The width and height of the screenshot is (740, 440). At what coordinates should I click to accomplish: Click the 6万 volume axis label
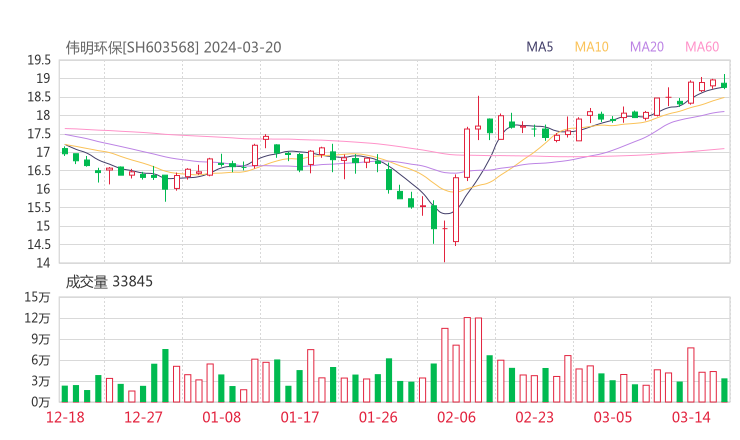coord(40,360)
